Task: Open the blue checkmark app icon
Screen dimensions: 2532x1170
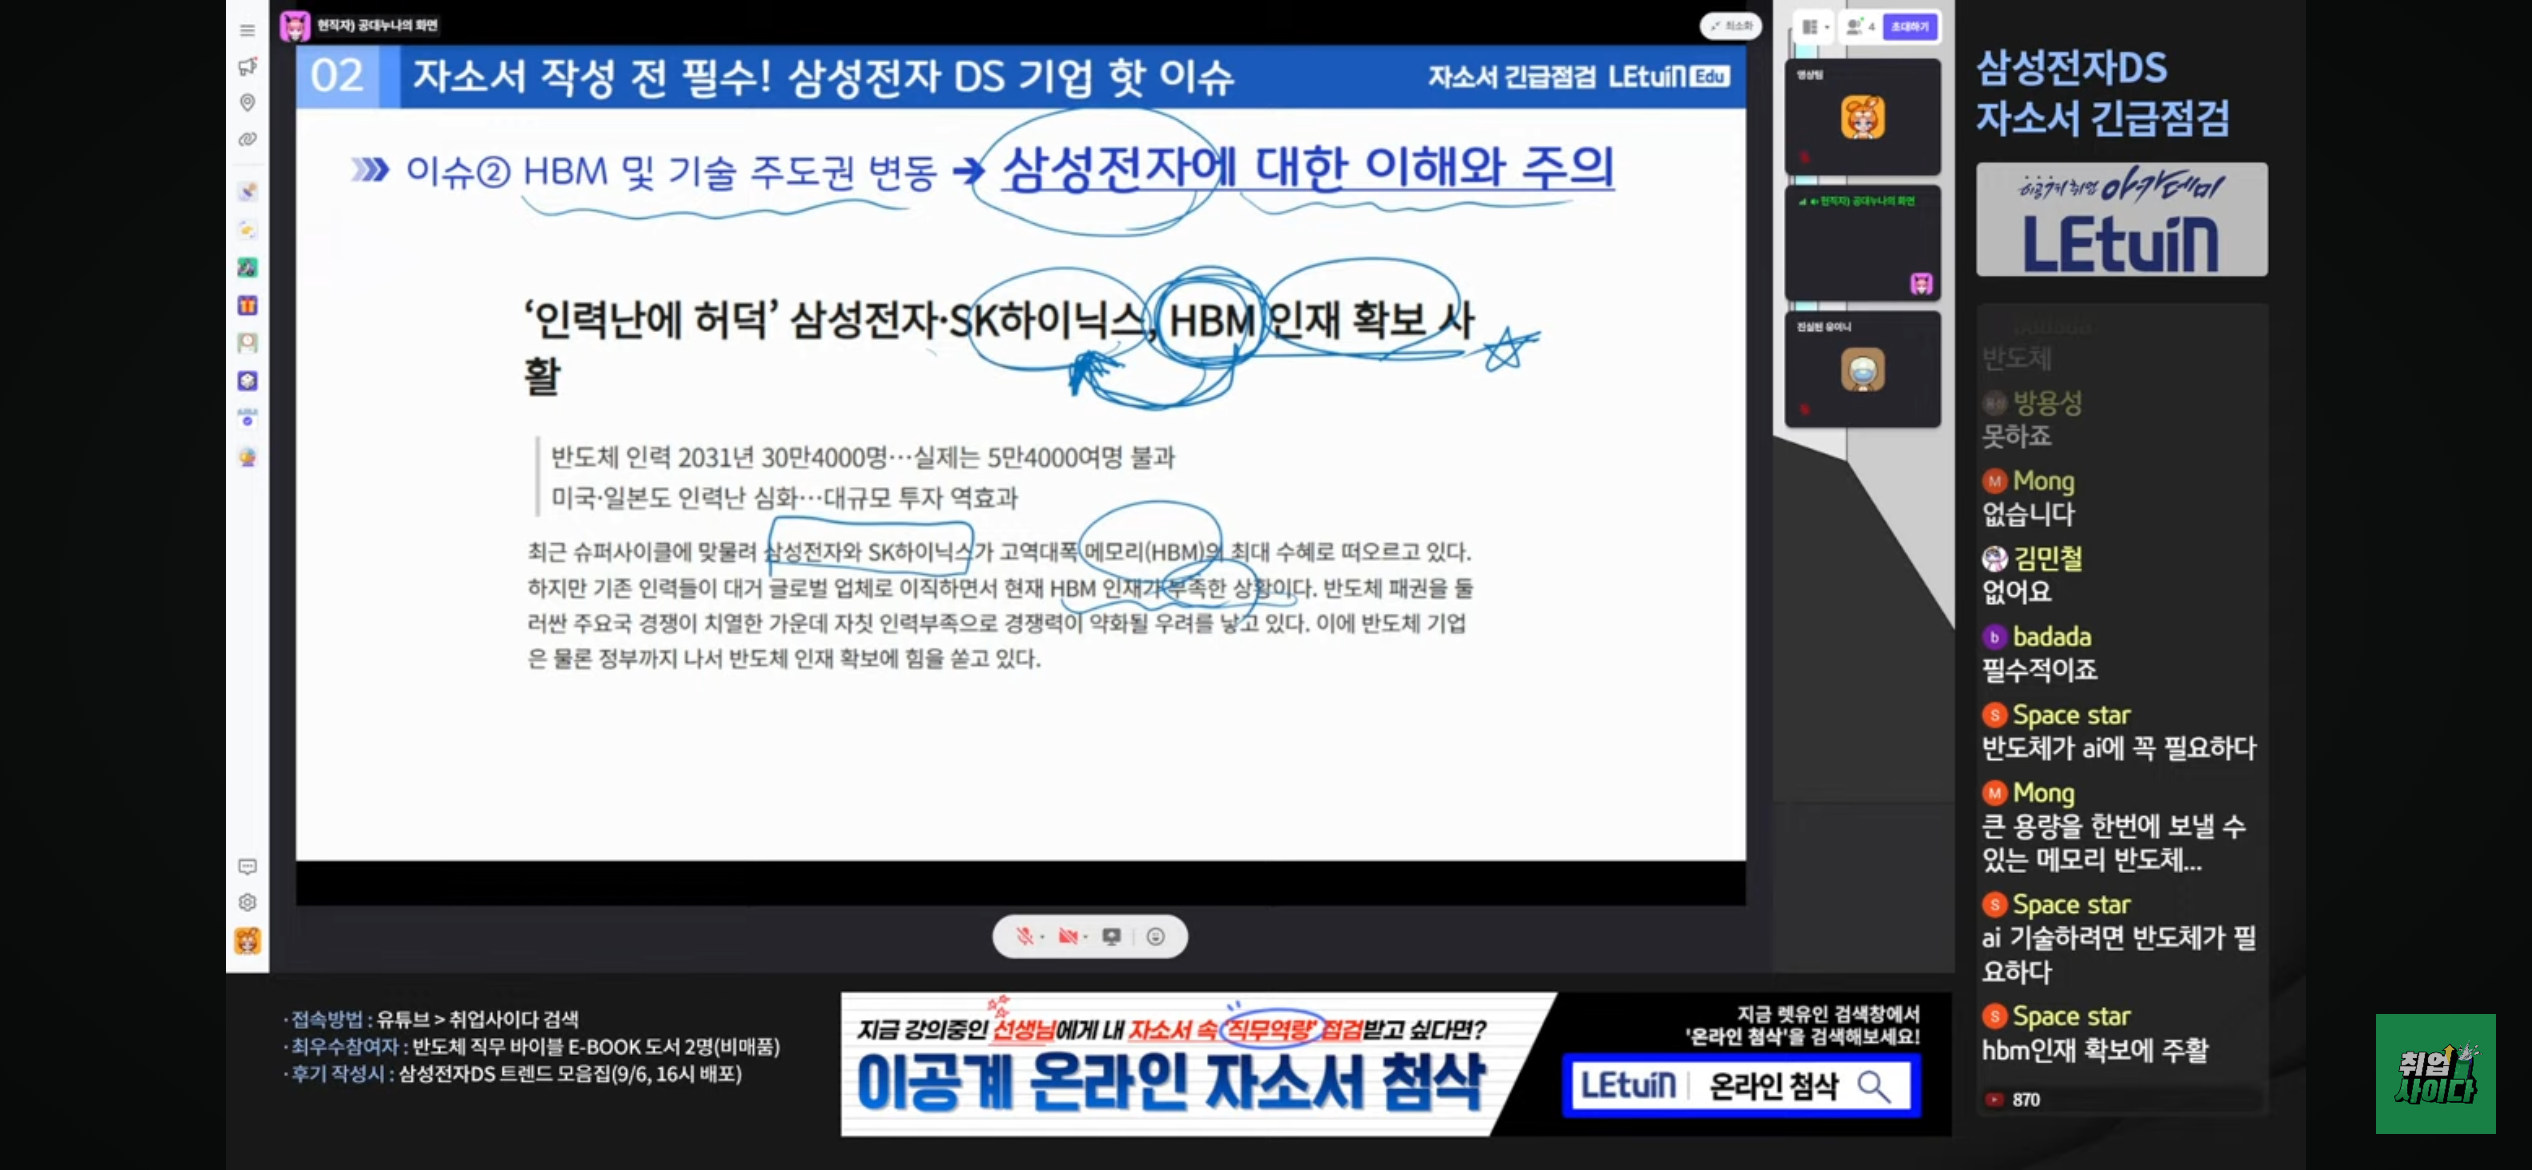Action: point(247,418)
